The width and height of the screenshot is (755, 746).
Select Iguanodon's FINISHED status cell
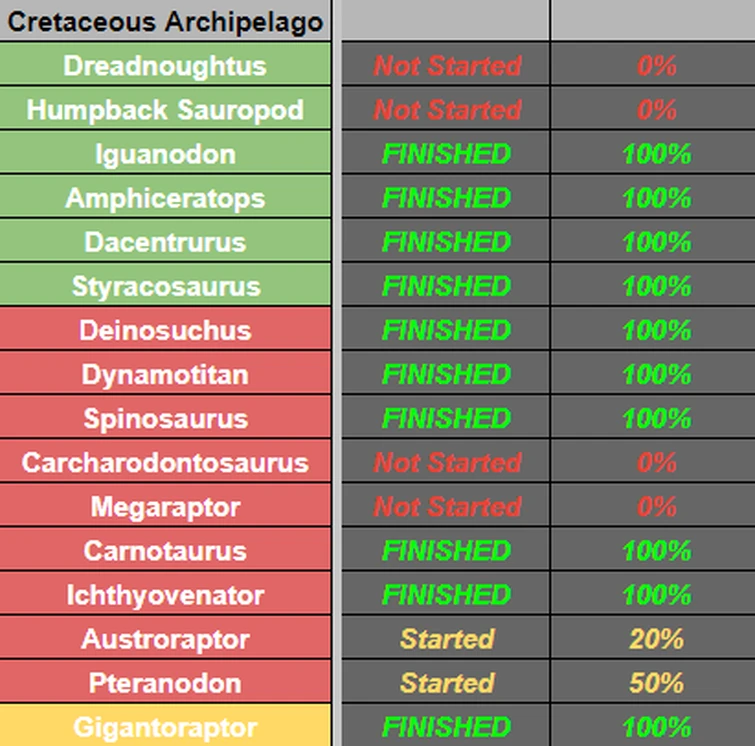(x=446, y=153)
